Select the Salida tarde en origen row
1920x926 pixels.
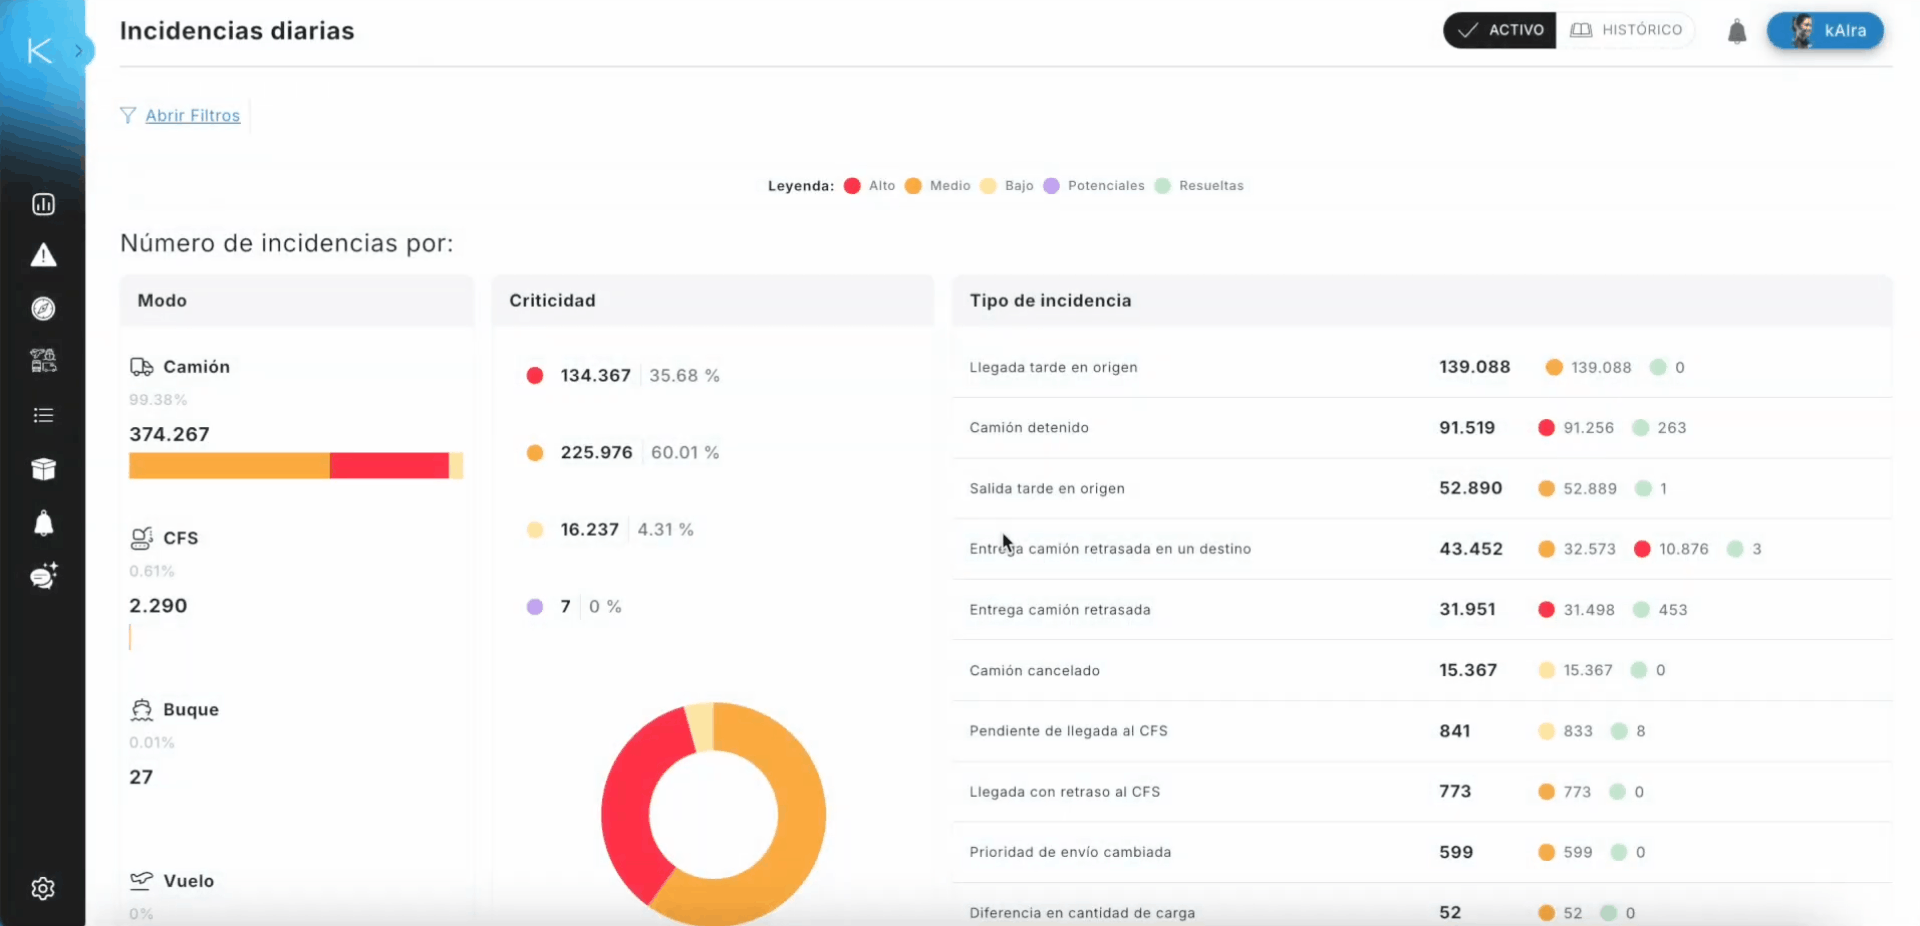click(1422, 488)
